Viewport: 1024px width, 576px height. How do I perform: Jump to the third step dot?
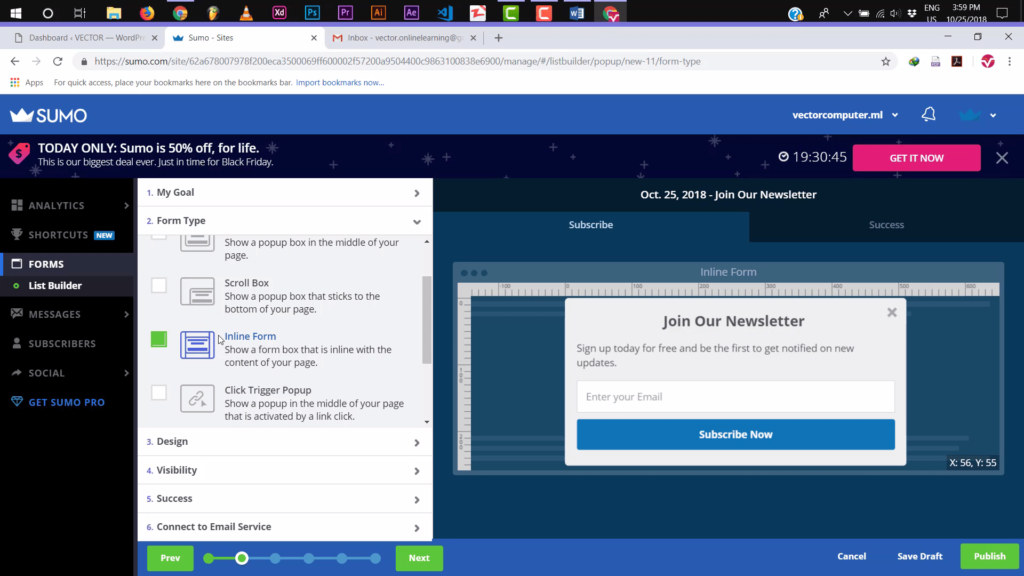point(275,558)
